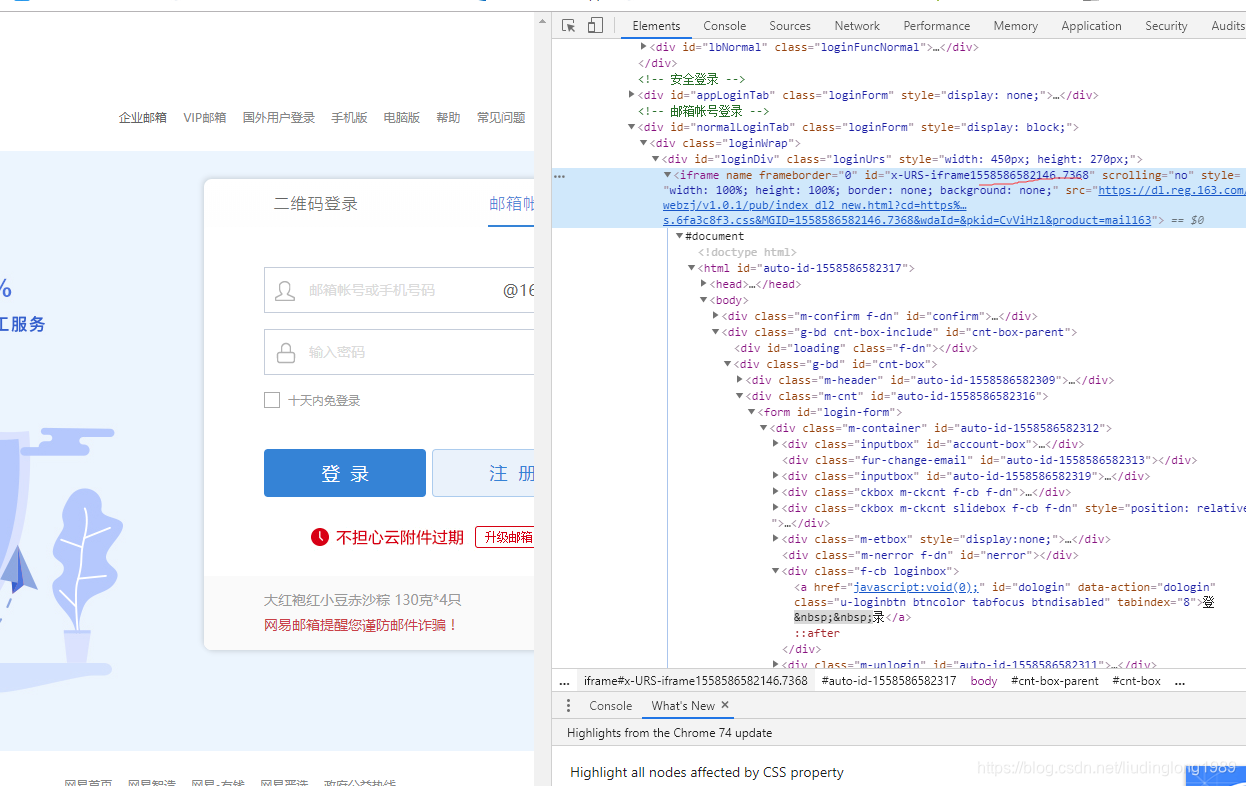Open the 企业邮箱 link

tap(143, 118)
